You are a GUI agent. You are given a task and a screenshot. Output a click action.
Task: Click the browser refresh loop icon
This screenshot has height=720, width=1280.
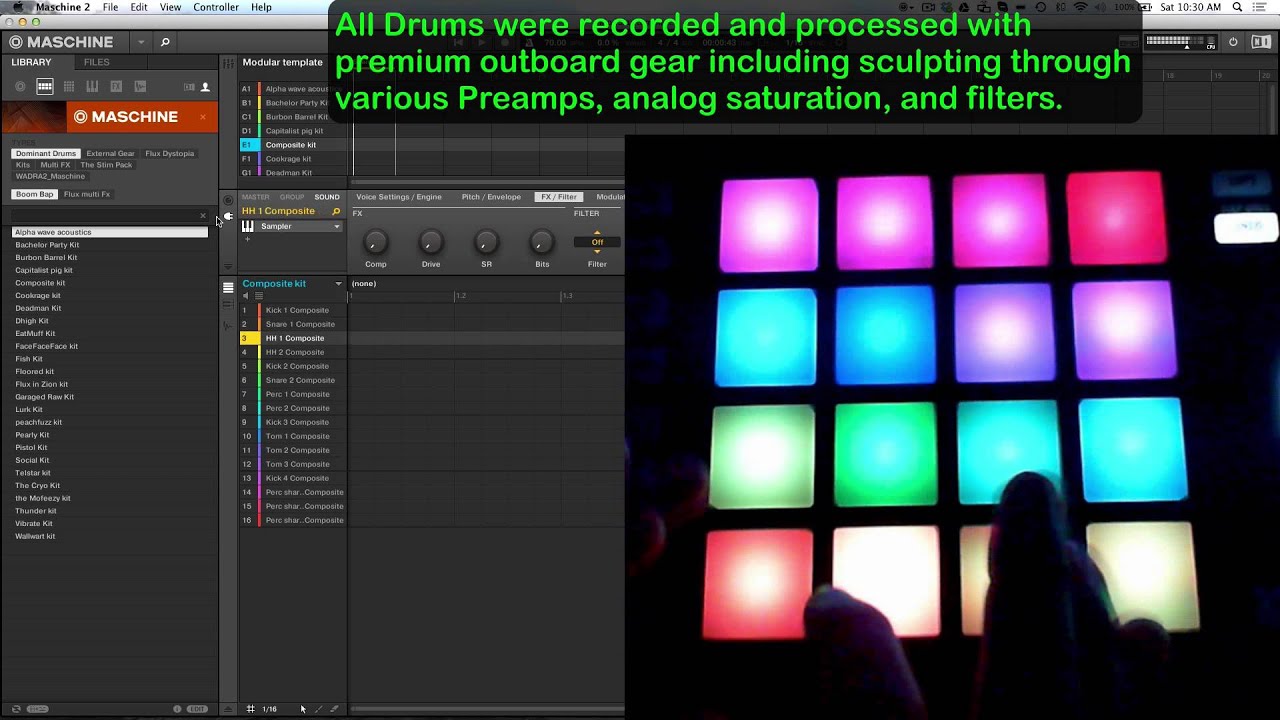click(x=16, y=709)
